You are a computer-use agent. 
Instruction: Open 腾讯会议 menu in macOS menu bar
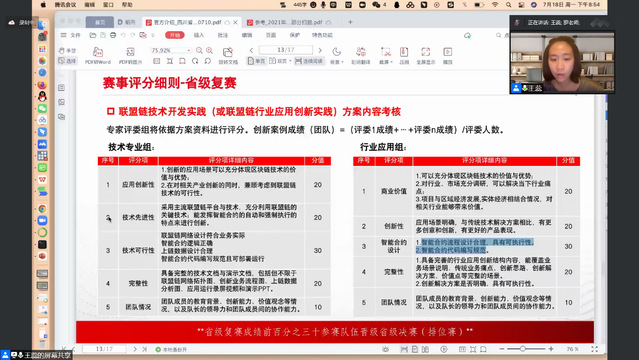point(65,4)
